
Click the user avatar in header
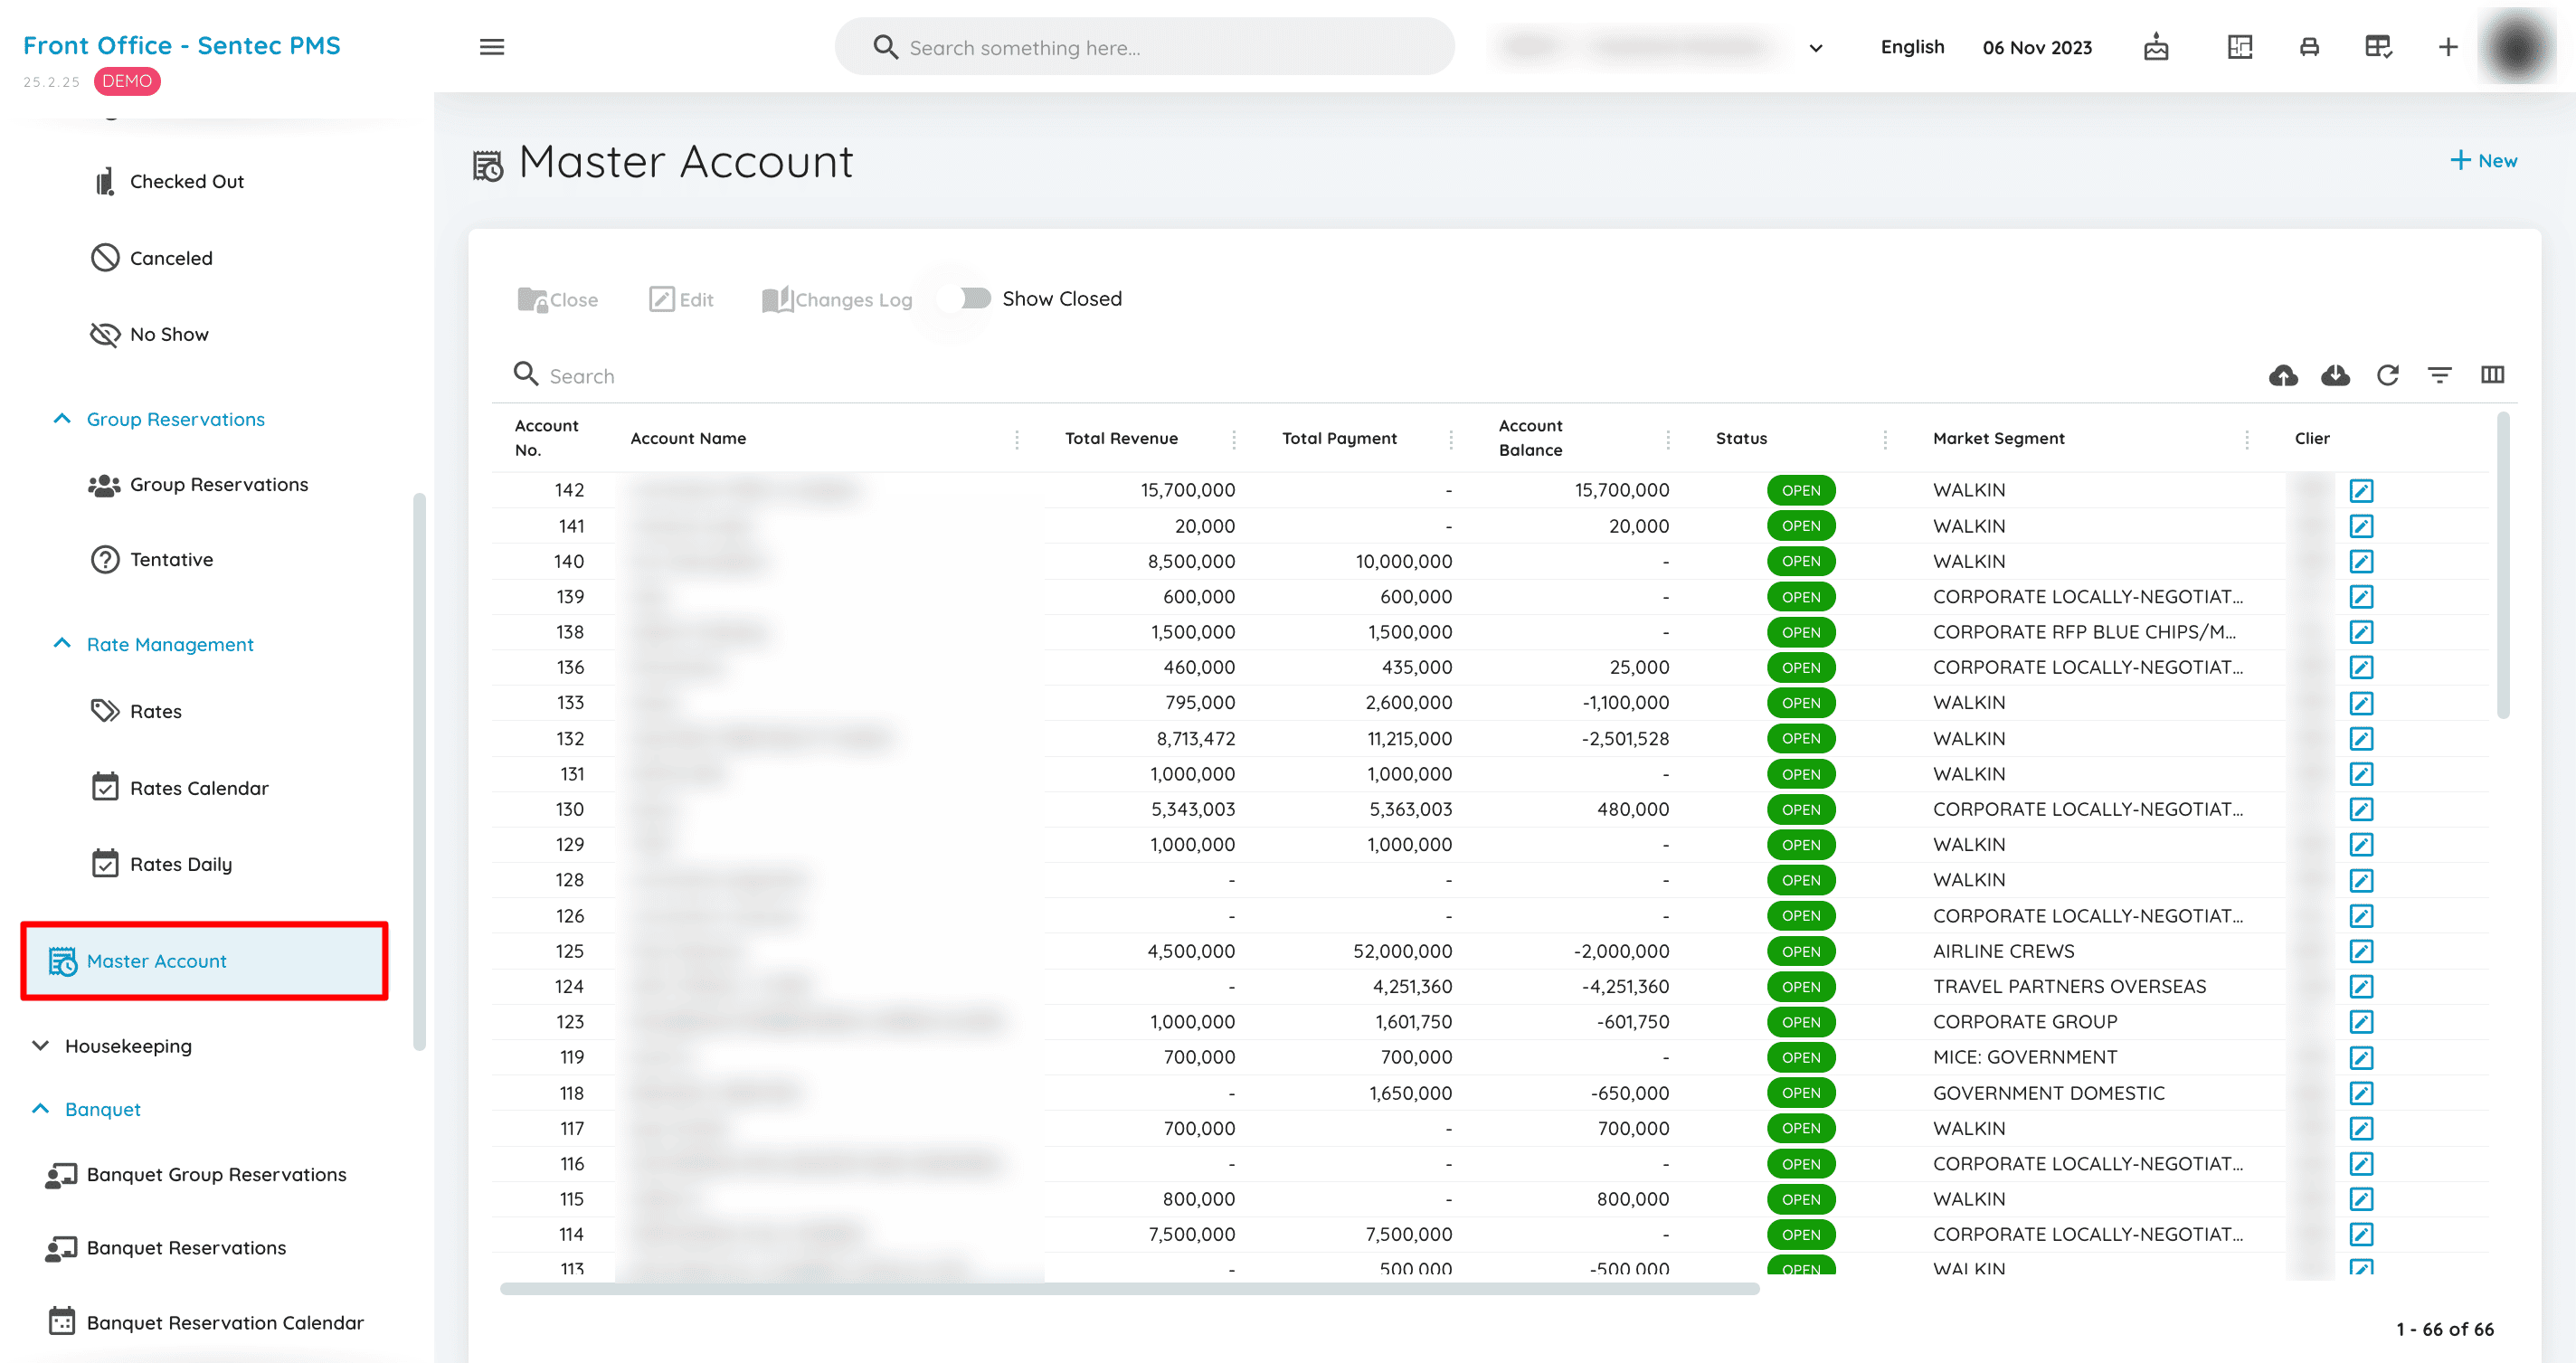(2516, 47)
